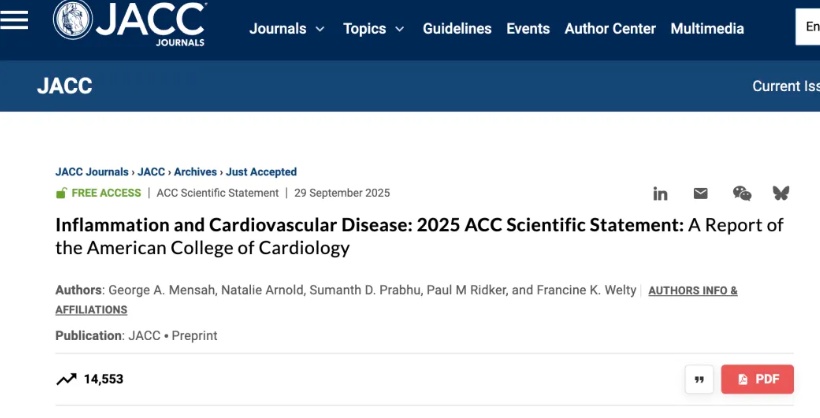View article metrics trending arrow icon

point(67,380)
